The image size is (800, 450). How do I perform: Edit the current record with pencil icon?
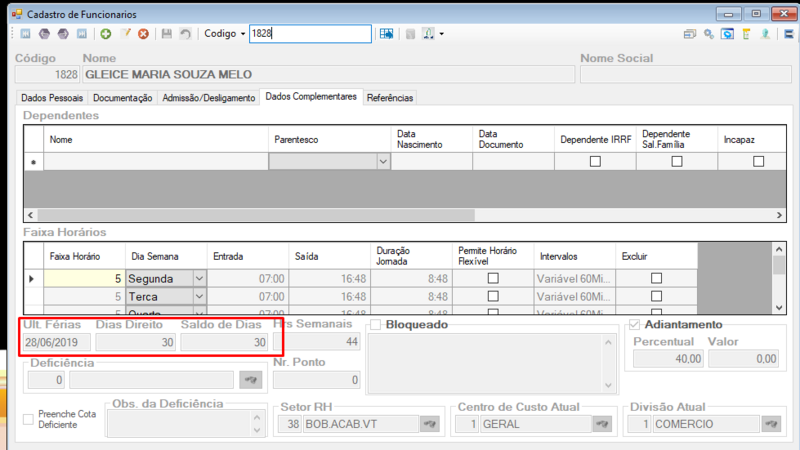tap(125, 34)
